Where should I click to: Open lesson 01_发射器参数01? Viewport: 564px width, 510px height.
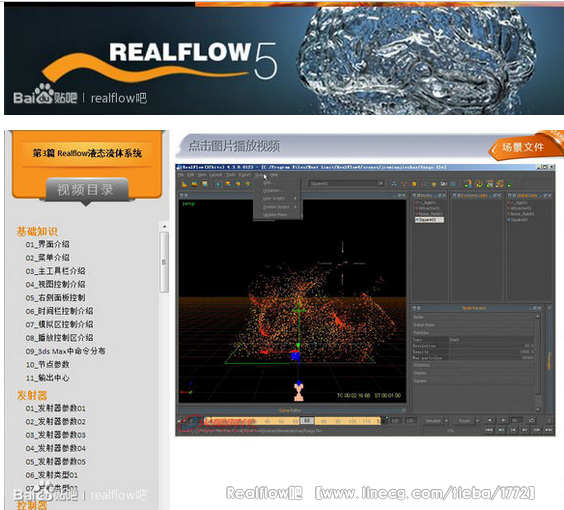coord(55,408)
